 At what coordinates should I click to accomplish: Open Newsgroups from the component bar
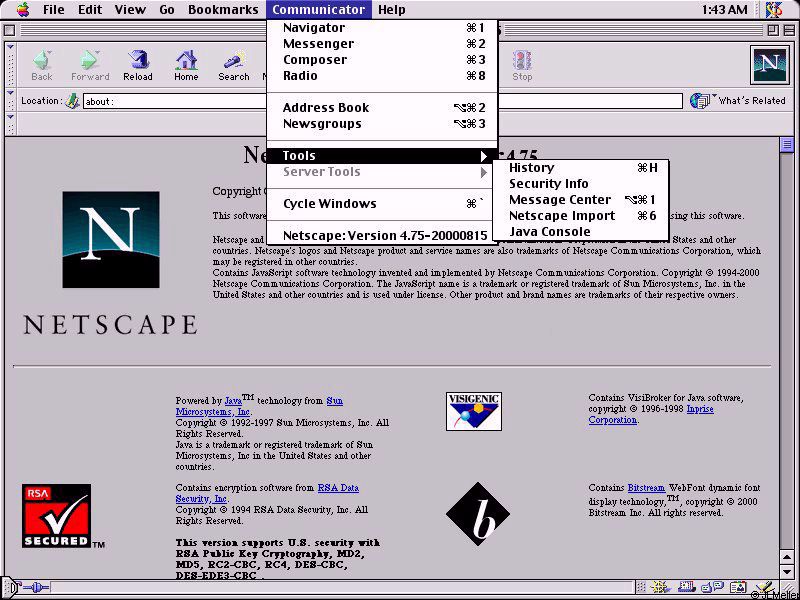tap(712, 588)
